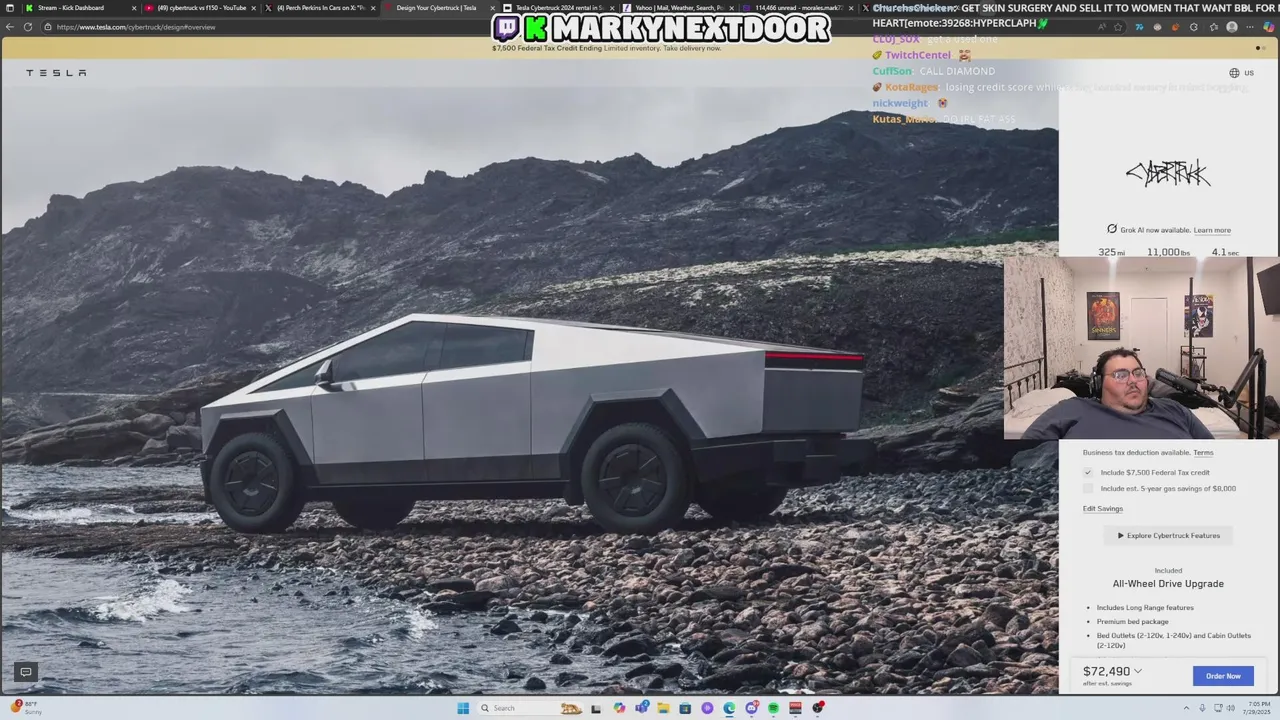Open the Grok AI Learn more link
1280x720 pixels.
(x=1212, y=230)
